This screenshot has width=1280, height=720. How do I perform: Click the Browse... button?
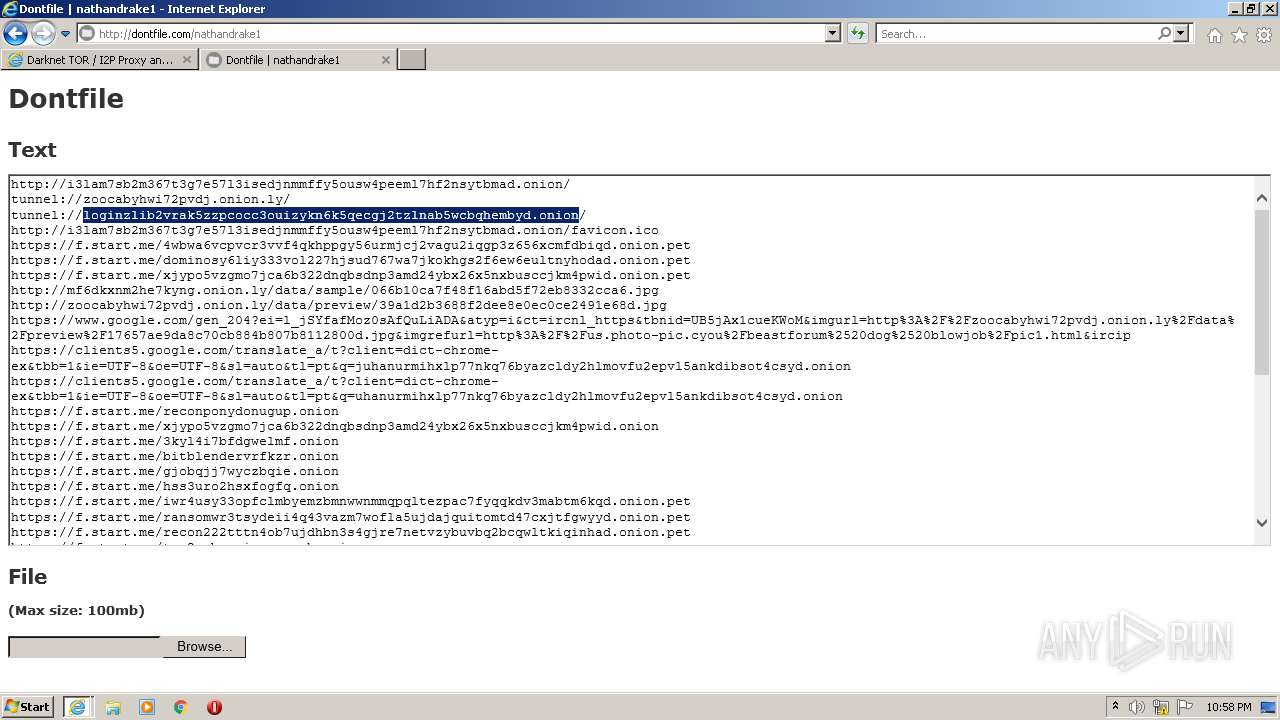(204, 647)
